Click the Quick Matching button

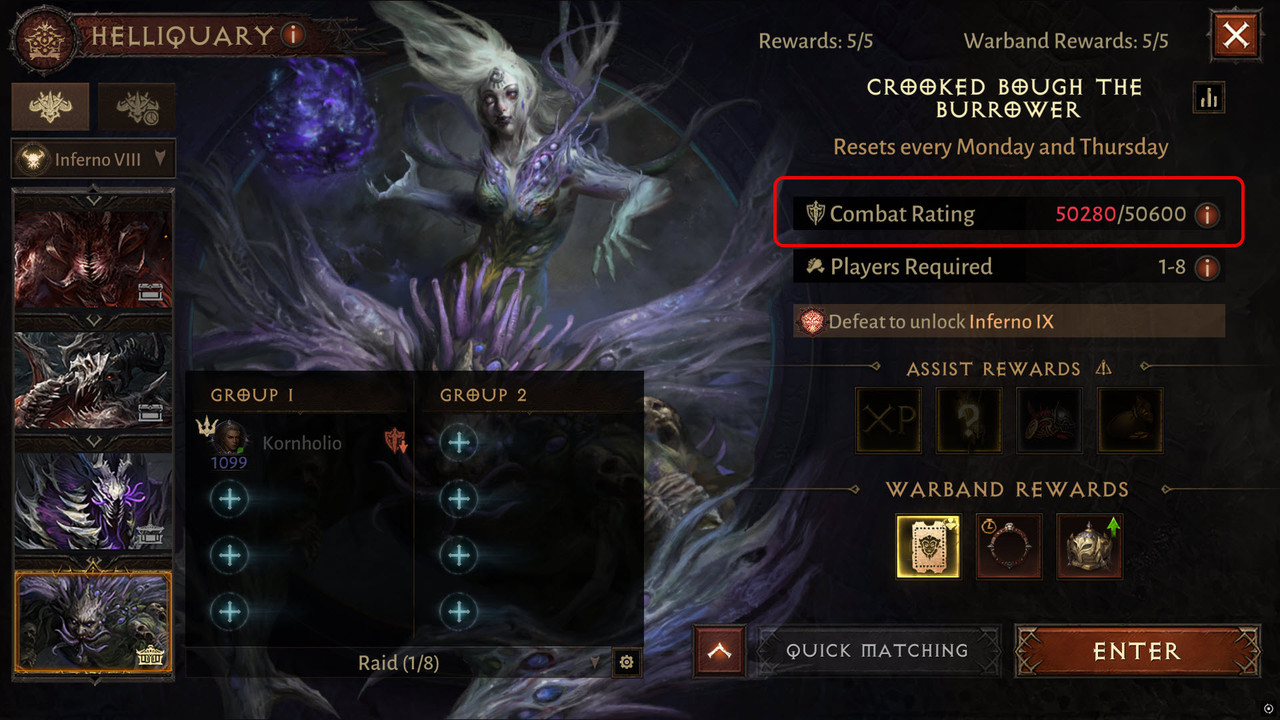click(877, 651)
